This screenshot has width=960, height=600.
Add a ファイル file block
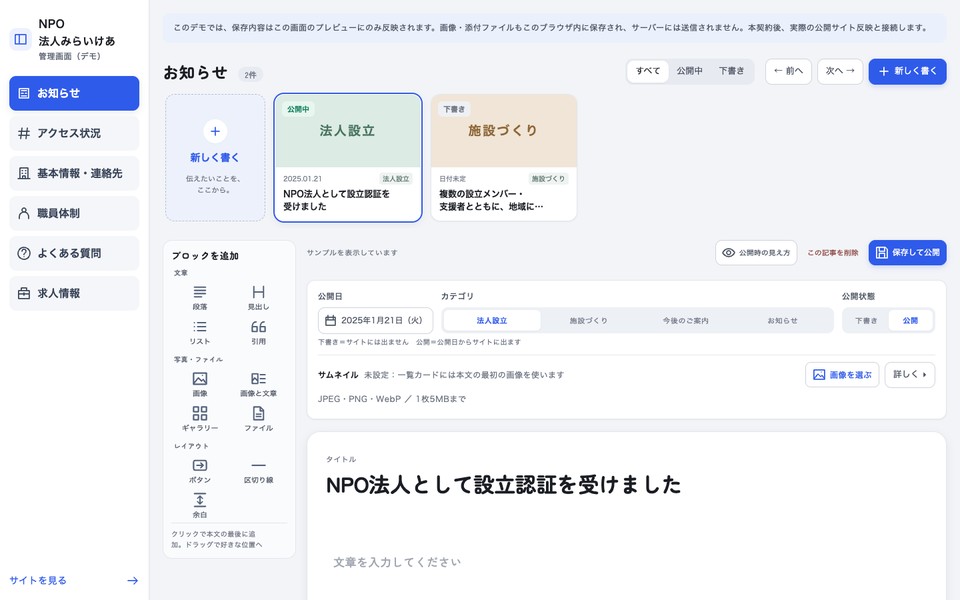(x=258, y=419)
